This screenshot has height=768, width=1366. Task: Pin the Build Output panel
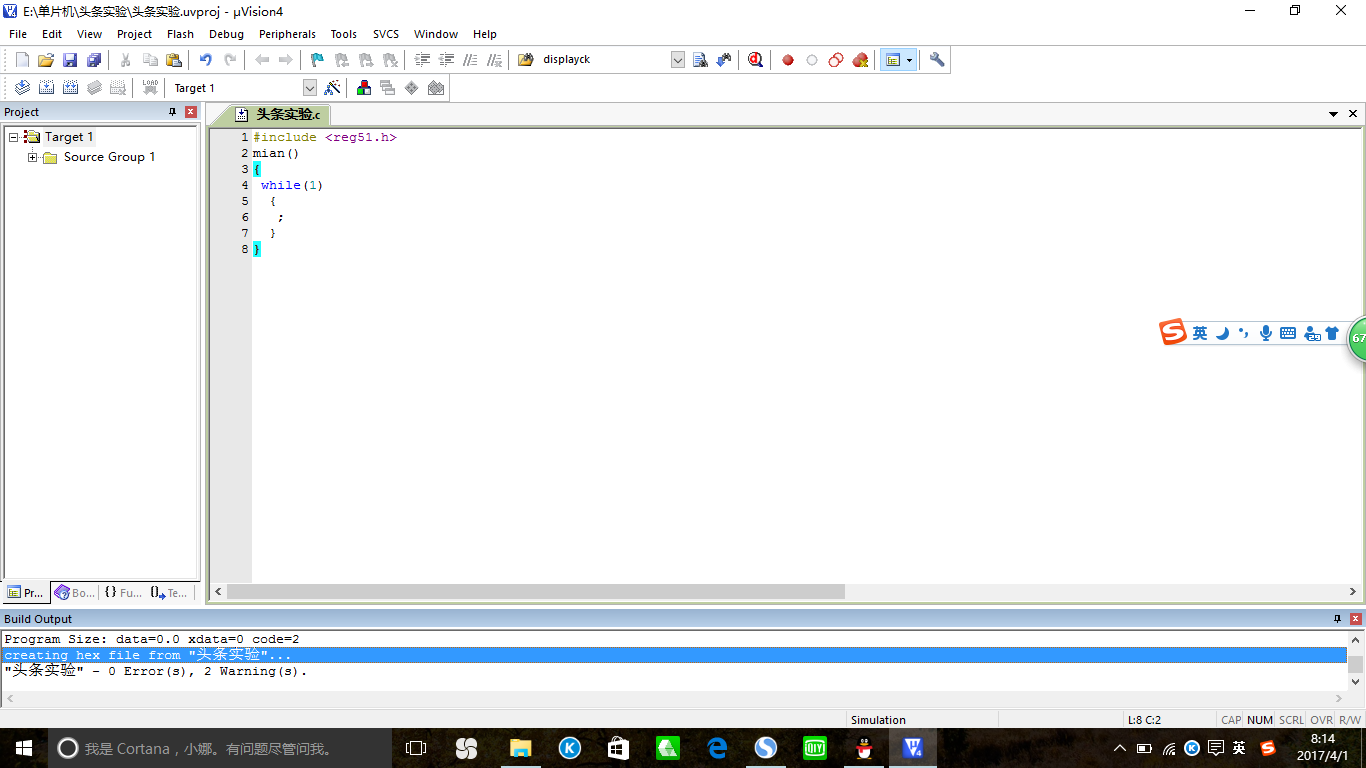(1338, 619)
